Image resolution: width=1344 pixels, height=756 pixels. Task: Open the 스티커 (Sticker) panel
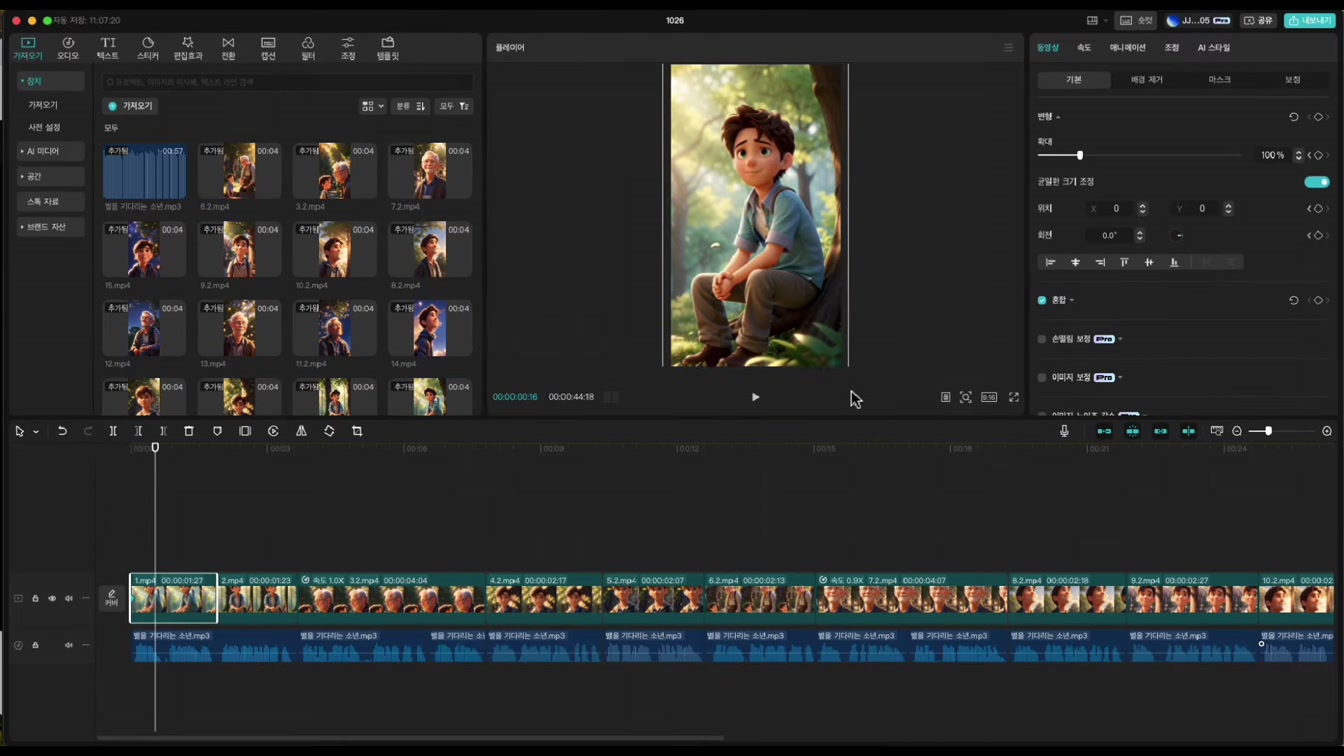[148, 48]
